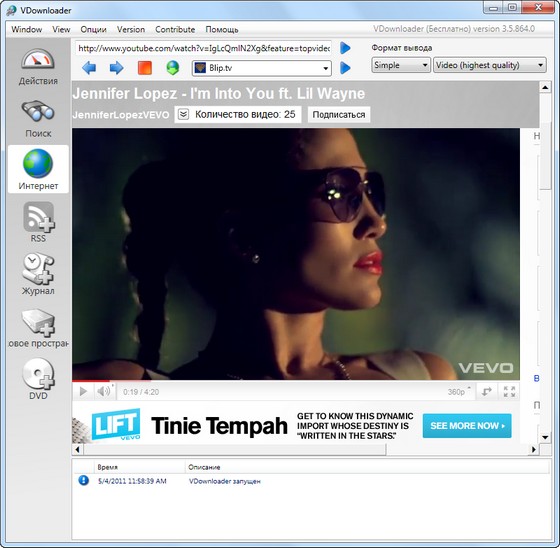Open the Contribute menu
Image resolution: width=560 pixels, height=548 pixels.
click(x=175, y=29)
